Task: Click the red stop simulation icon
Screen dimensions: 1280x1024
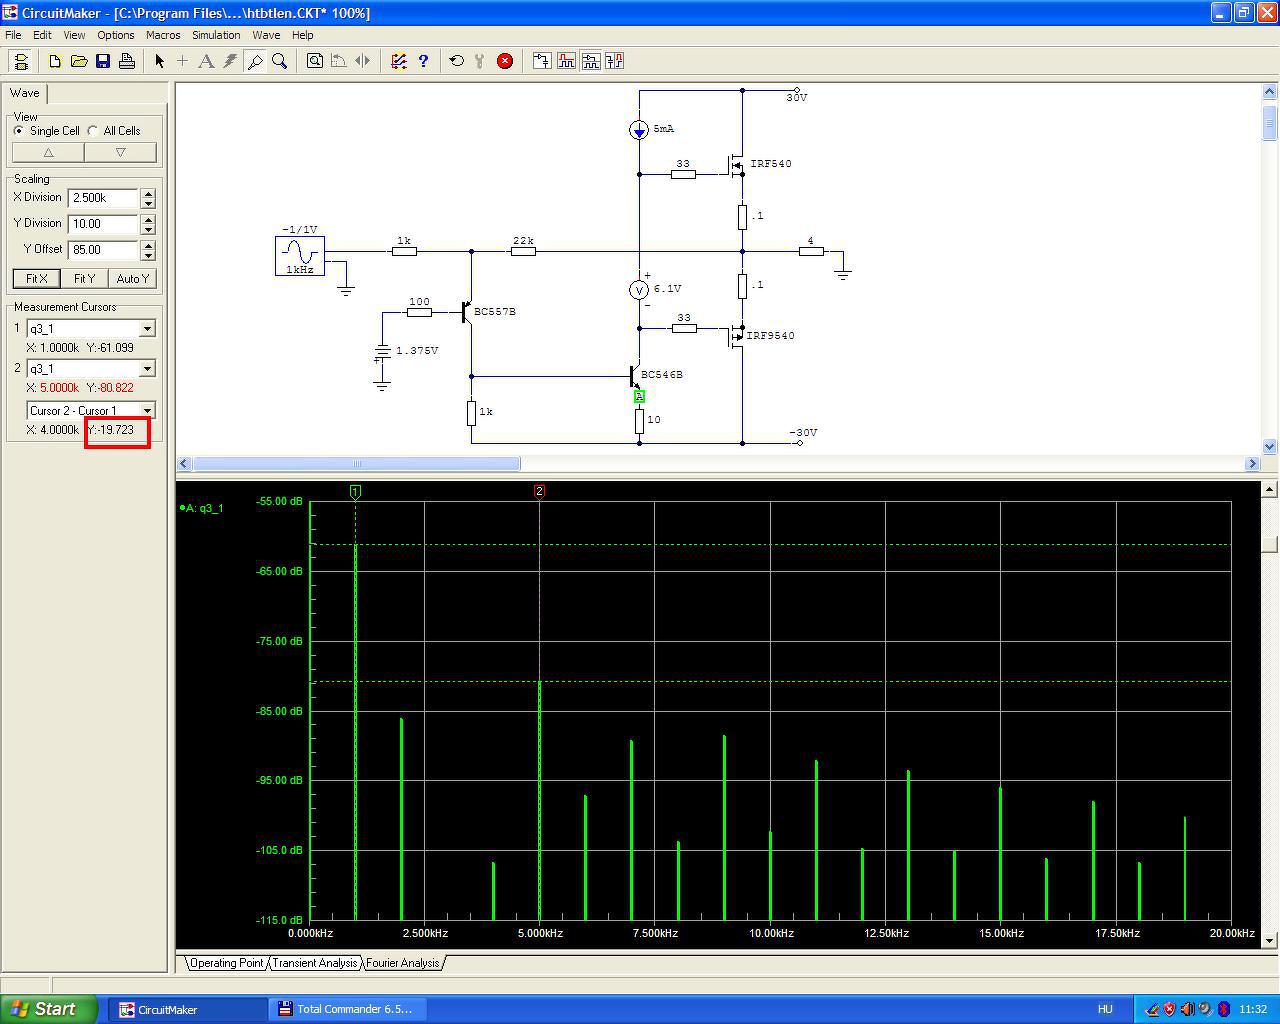Action: pyautogui.click(x=505, y=61)
